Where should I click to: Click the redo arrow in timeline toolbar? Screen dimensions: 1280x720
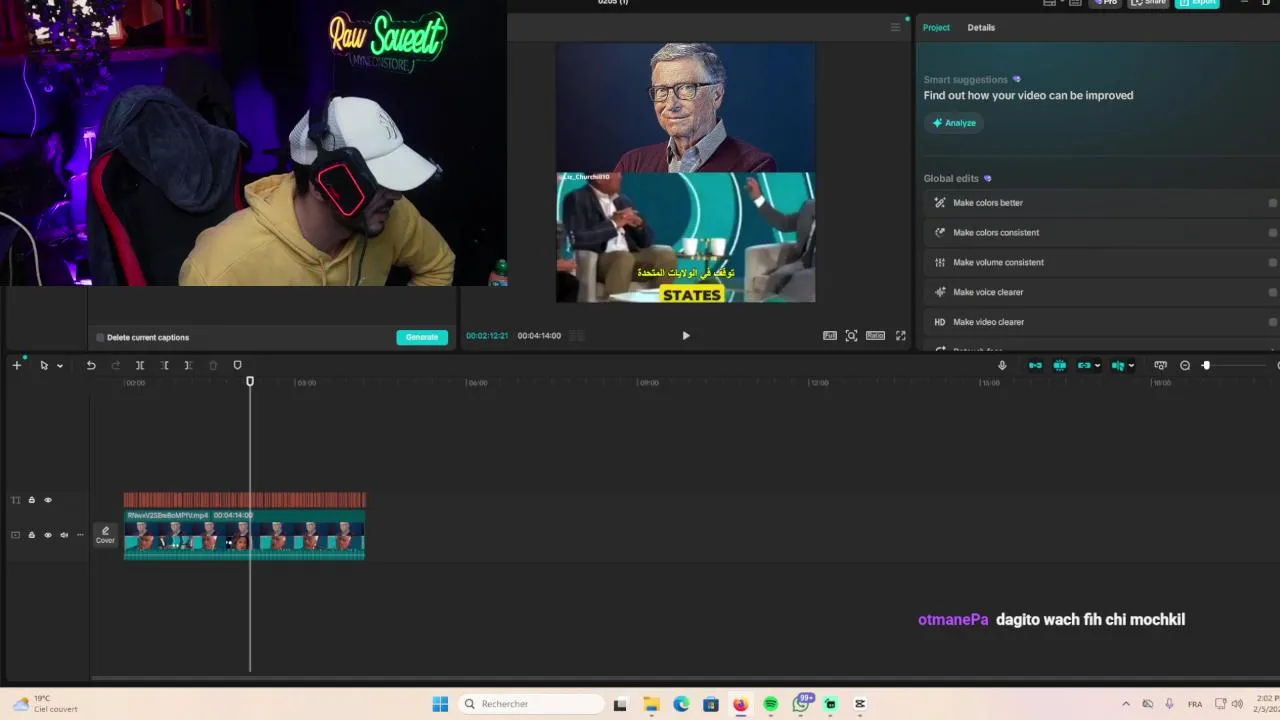[x=115, y=366]
